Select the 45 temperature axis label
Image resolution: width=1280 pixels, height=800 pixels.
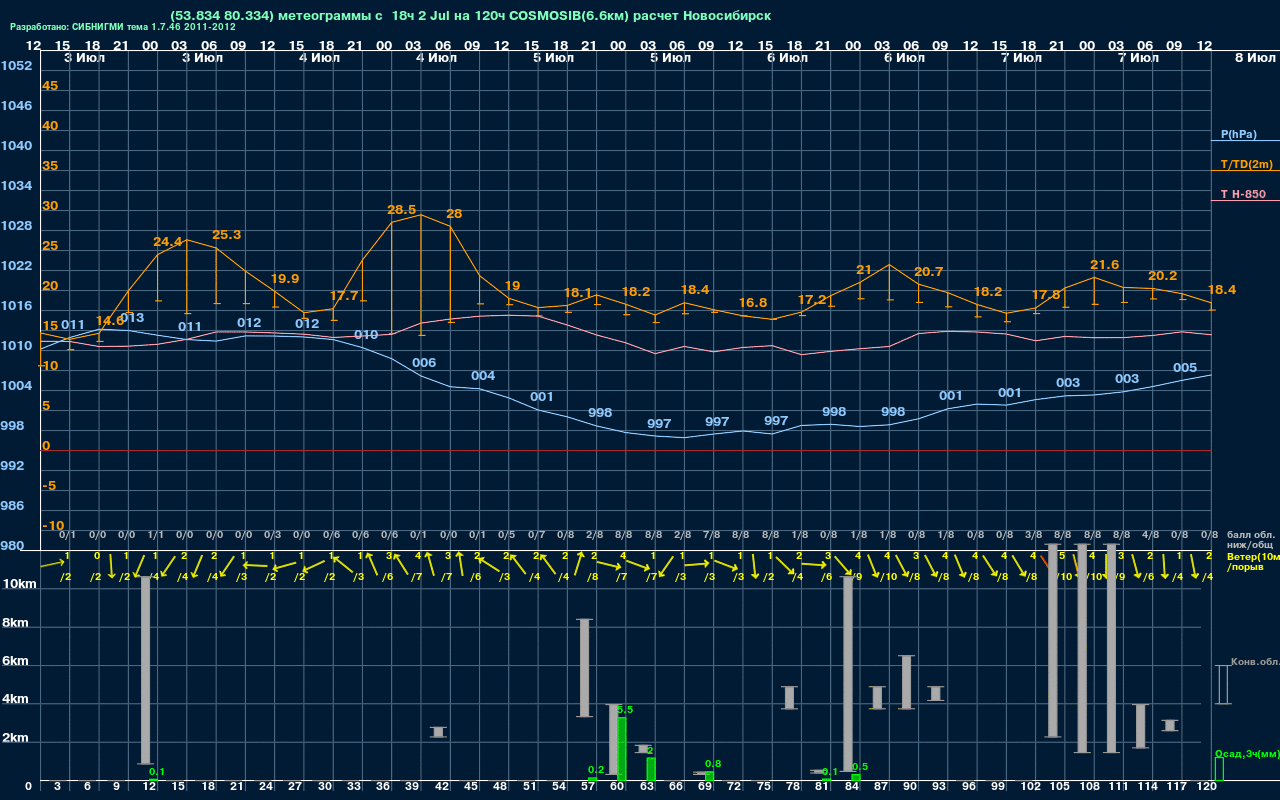tap(50, 86)
